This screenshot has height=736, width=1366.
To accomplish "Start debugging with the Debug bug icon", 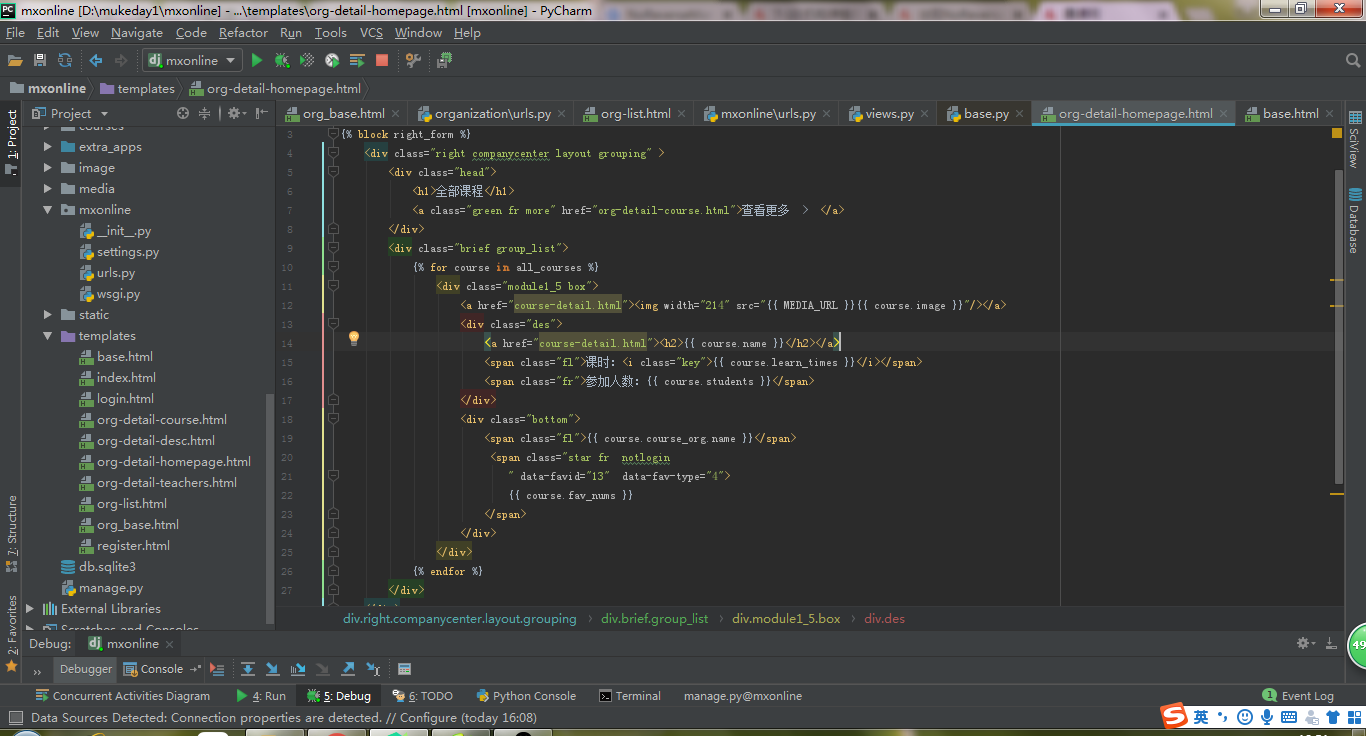I will pos(282,61).
